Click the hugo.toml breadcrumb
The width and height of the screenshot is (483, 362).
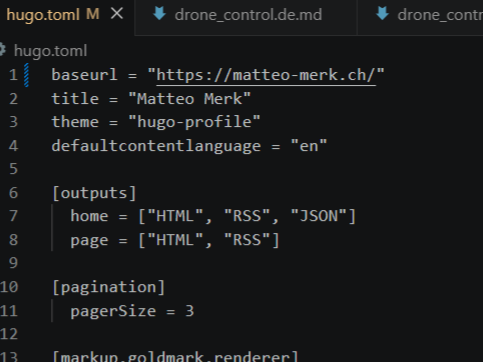[x=51, y=51]
